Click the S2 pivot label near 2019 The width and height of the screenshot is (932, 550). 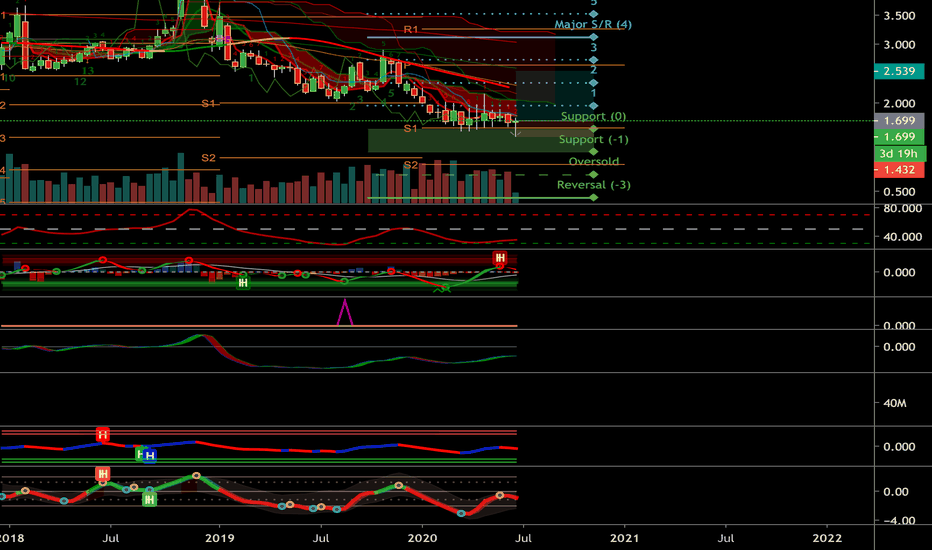pyautogui.click(x=208, y=158)
